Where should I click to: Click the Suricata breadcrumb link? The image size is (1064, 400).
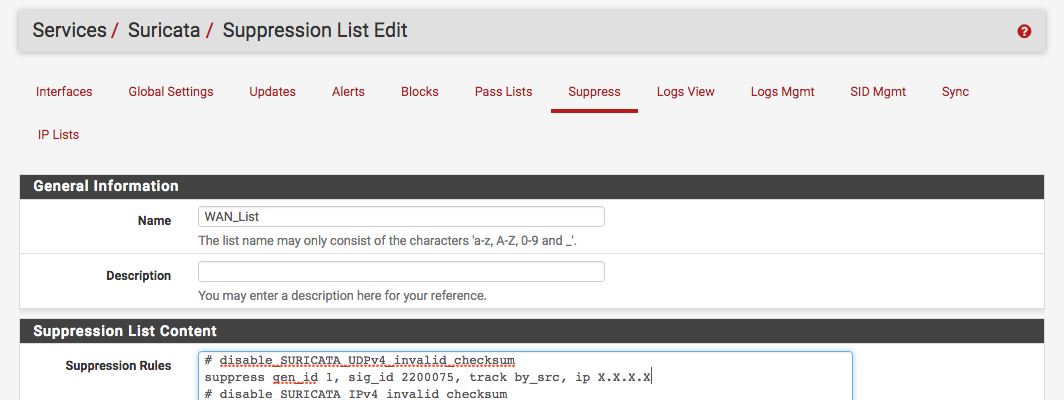(164, 31)
